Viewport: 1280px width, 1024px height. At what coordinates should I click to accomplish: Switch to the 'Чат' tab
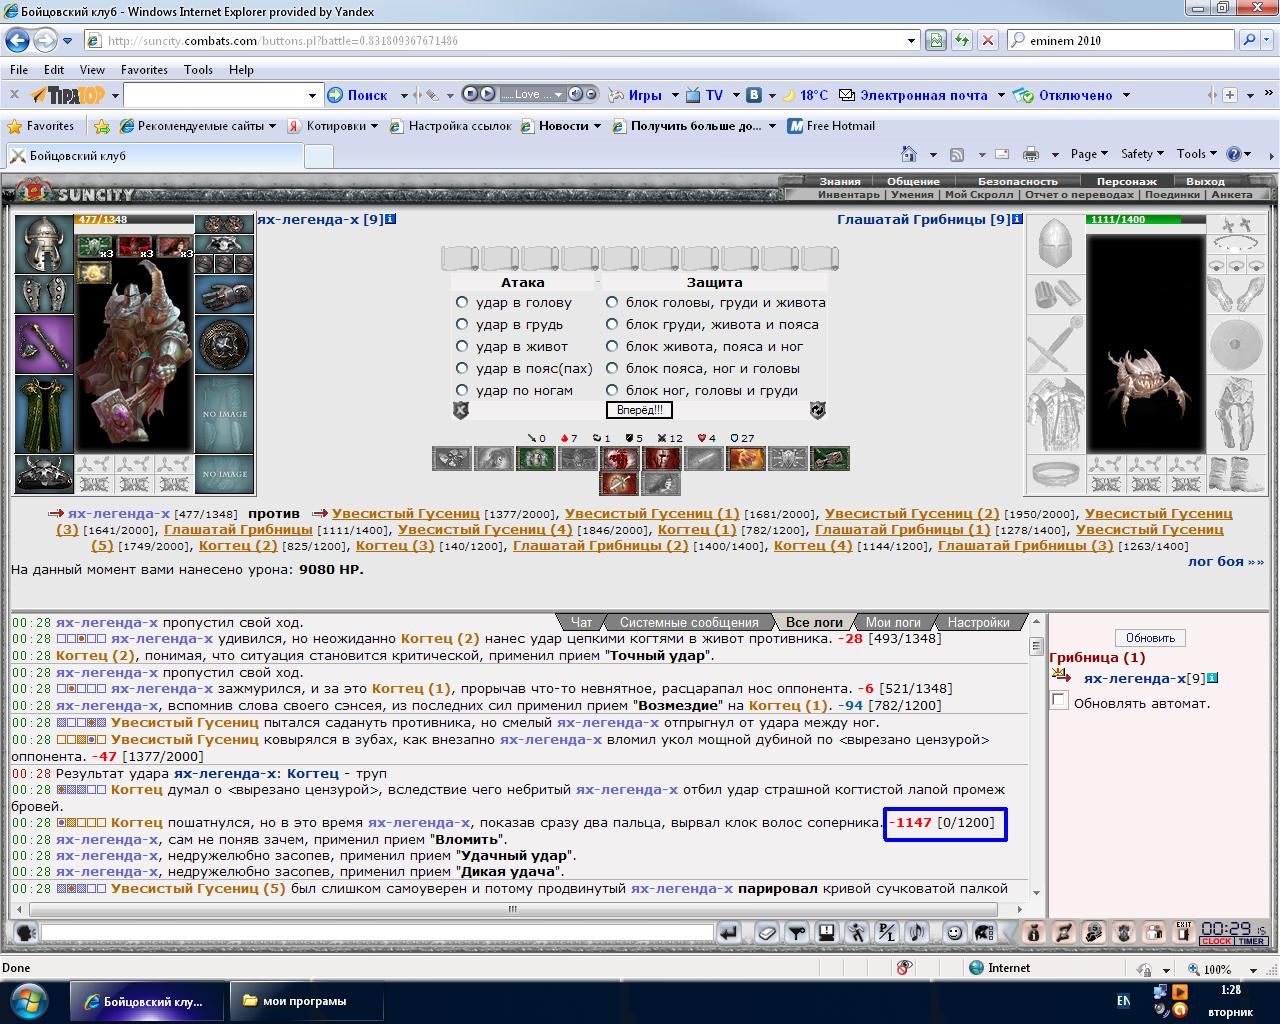[581, 622]
